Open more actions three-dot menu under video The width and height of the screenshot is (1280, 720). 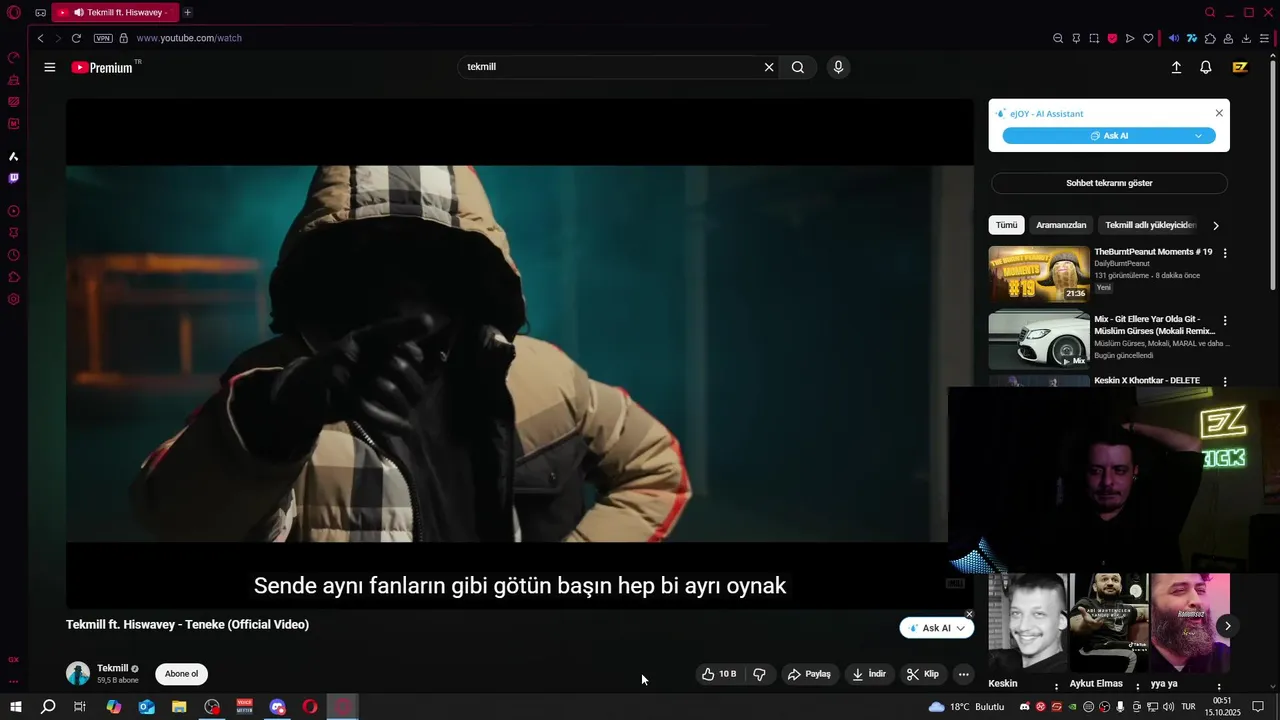[x=963, y=674]
